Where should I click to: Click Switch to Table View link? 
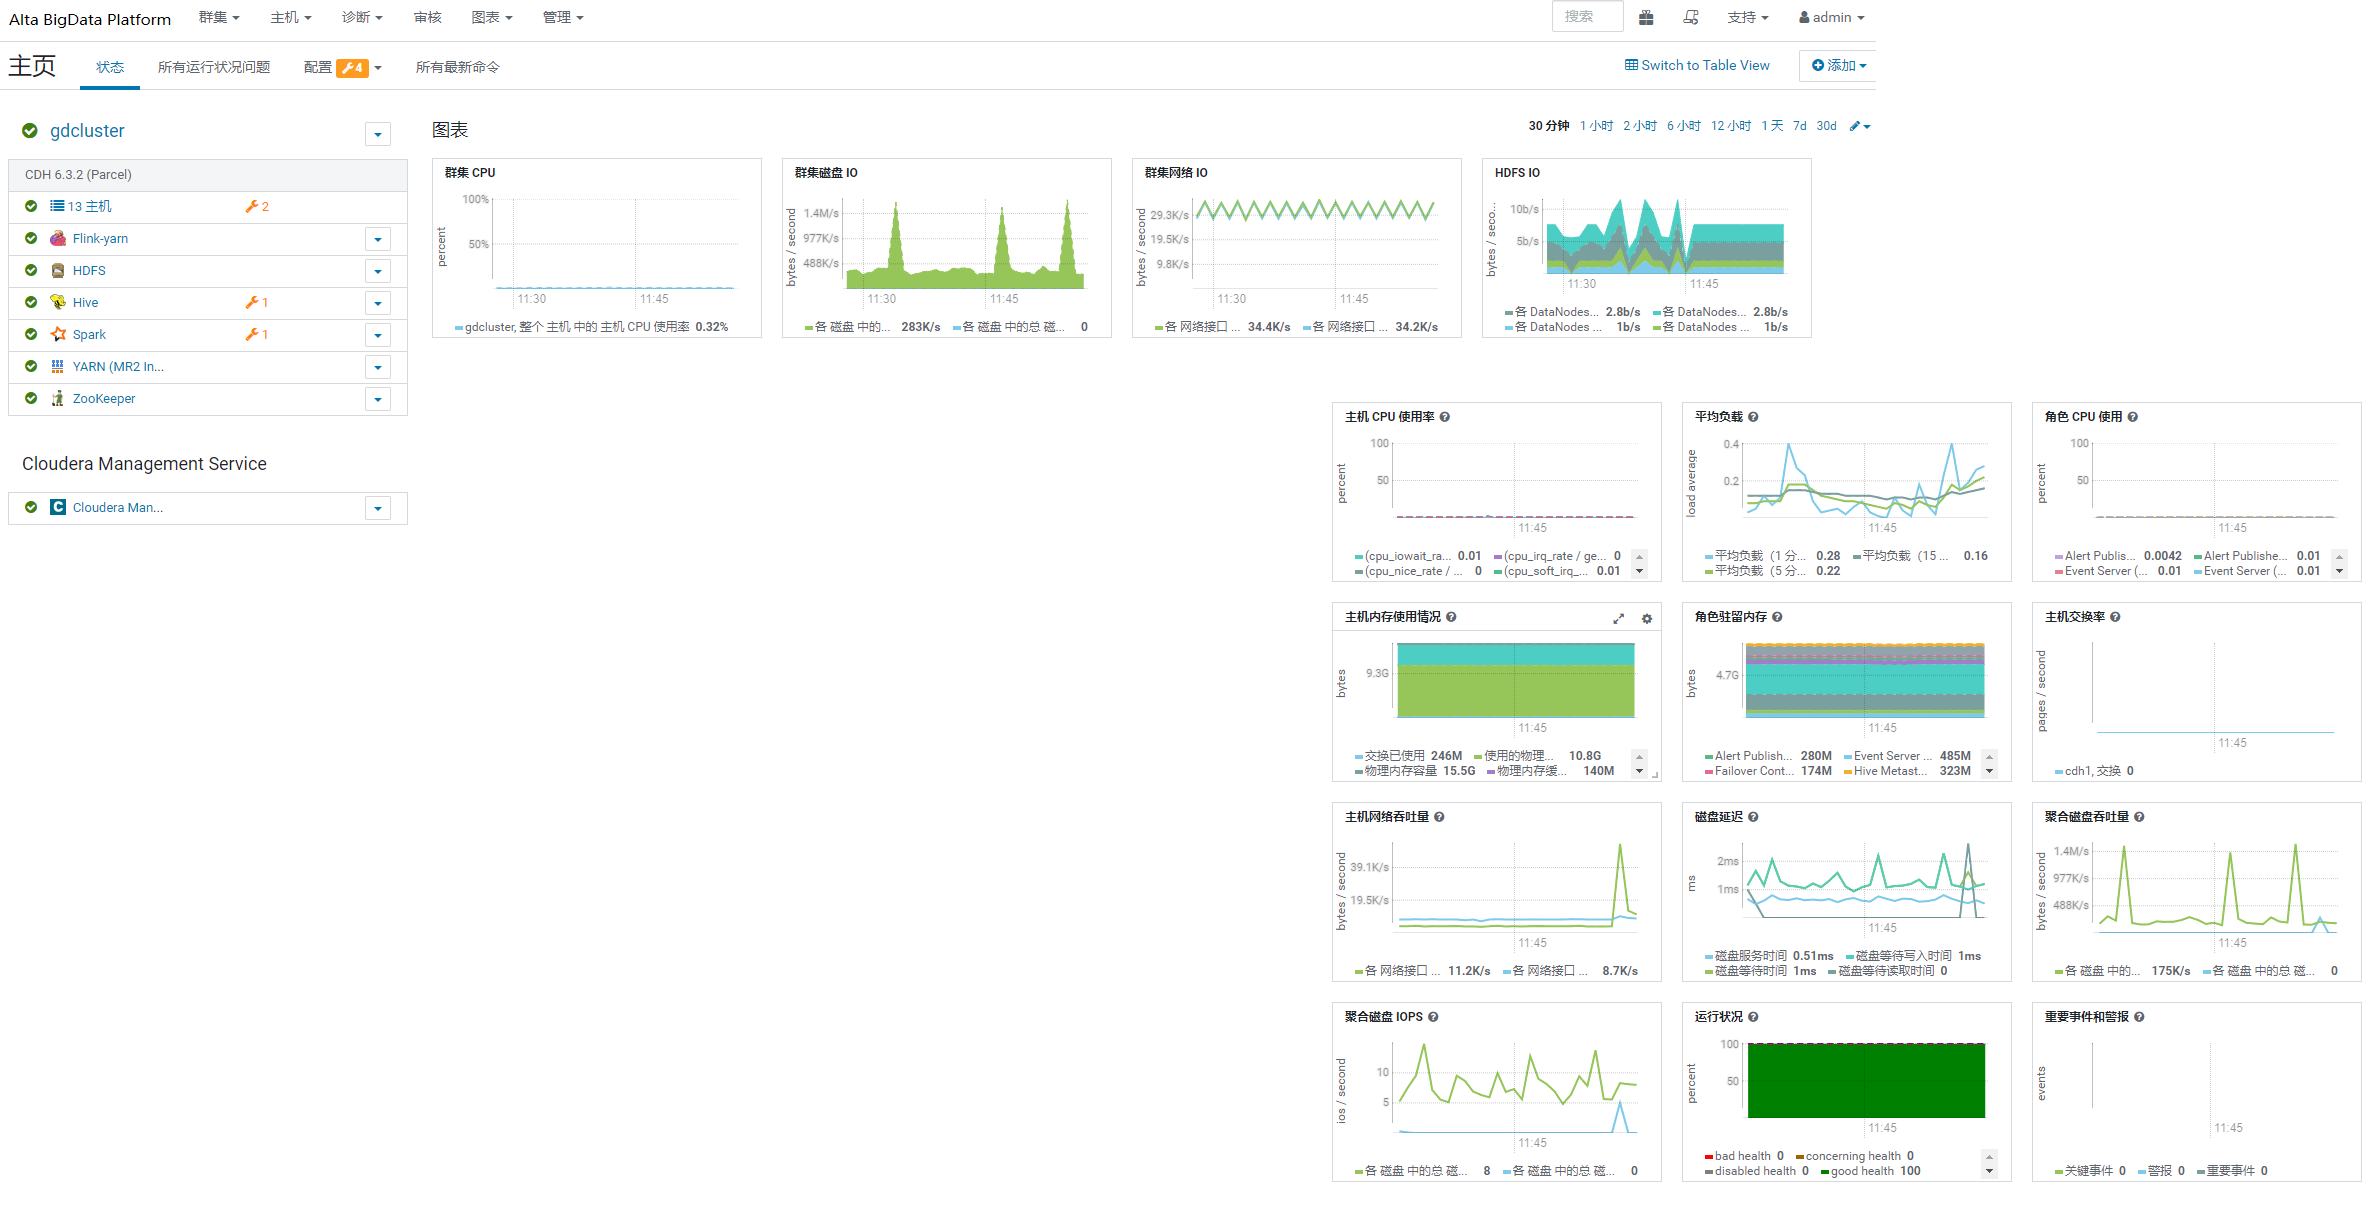[x=1697, y=65]
